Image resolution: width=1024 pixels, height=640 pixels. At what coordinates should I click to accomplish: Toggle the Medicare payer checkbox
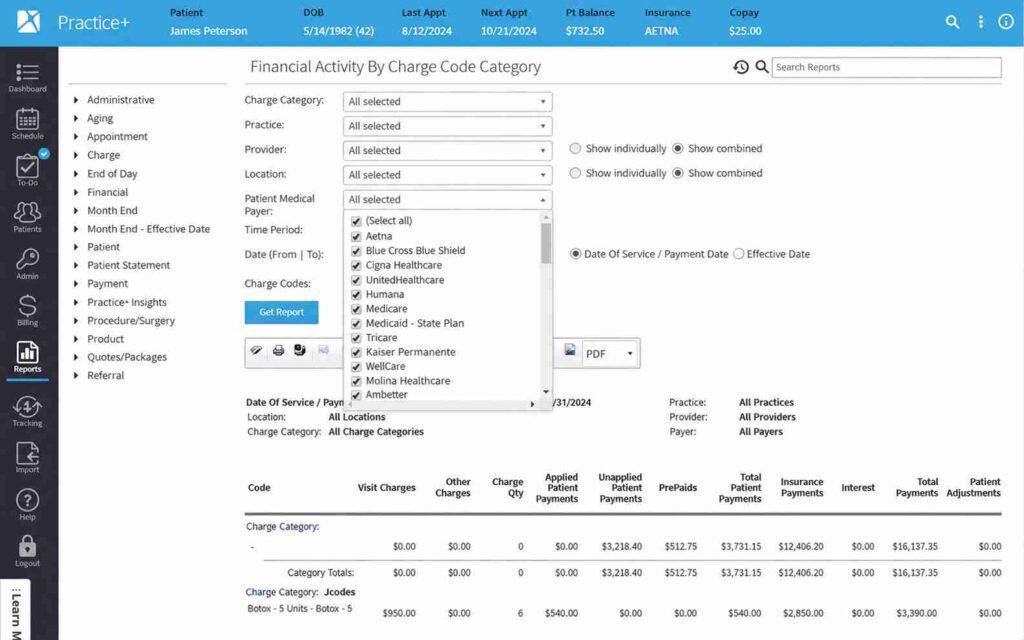(x=356, y=309)
